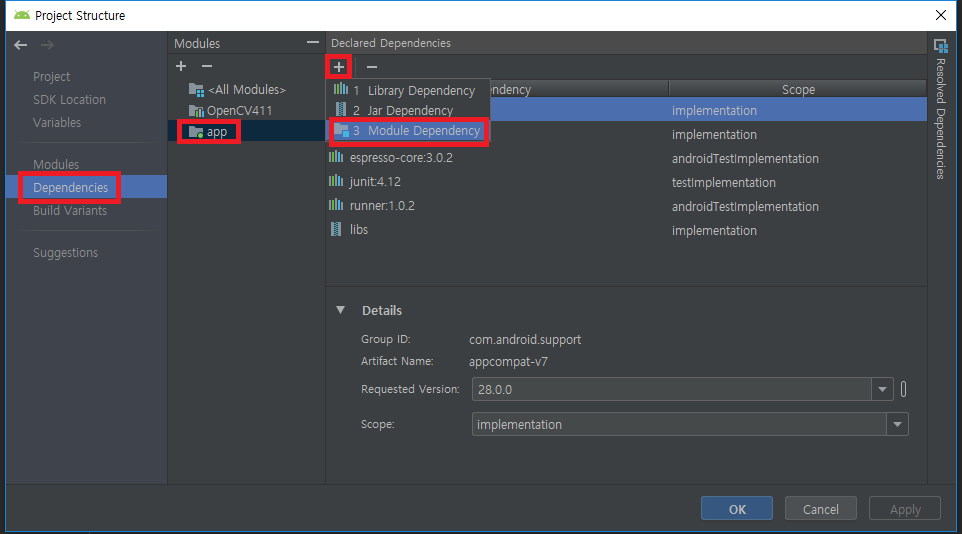The height and width of the screenshot is (534, 962).
Task: Click the OpenCV411 module icon
Action: click(x=196, y=110)
